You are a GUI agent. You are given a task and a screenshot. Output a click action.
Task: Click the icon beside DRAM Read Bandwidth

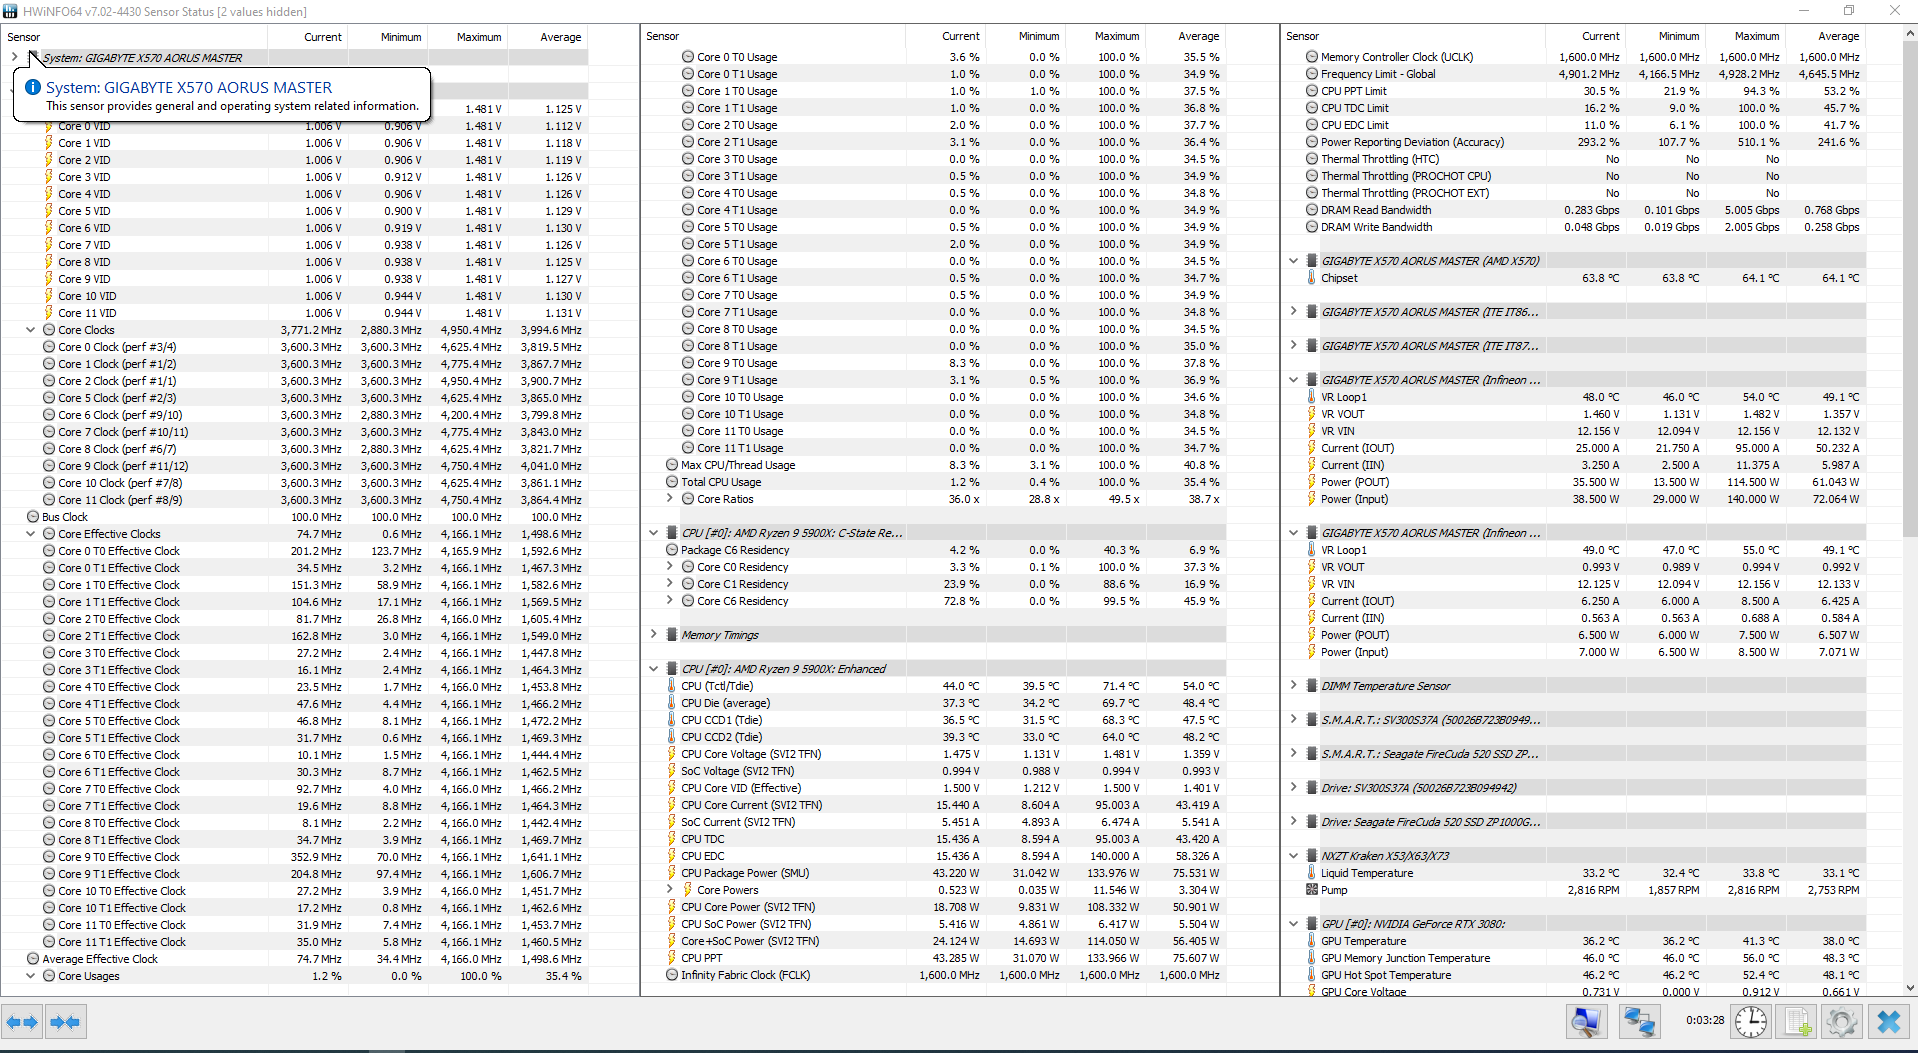click(1312, 210)
